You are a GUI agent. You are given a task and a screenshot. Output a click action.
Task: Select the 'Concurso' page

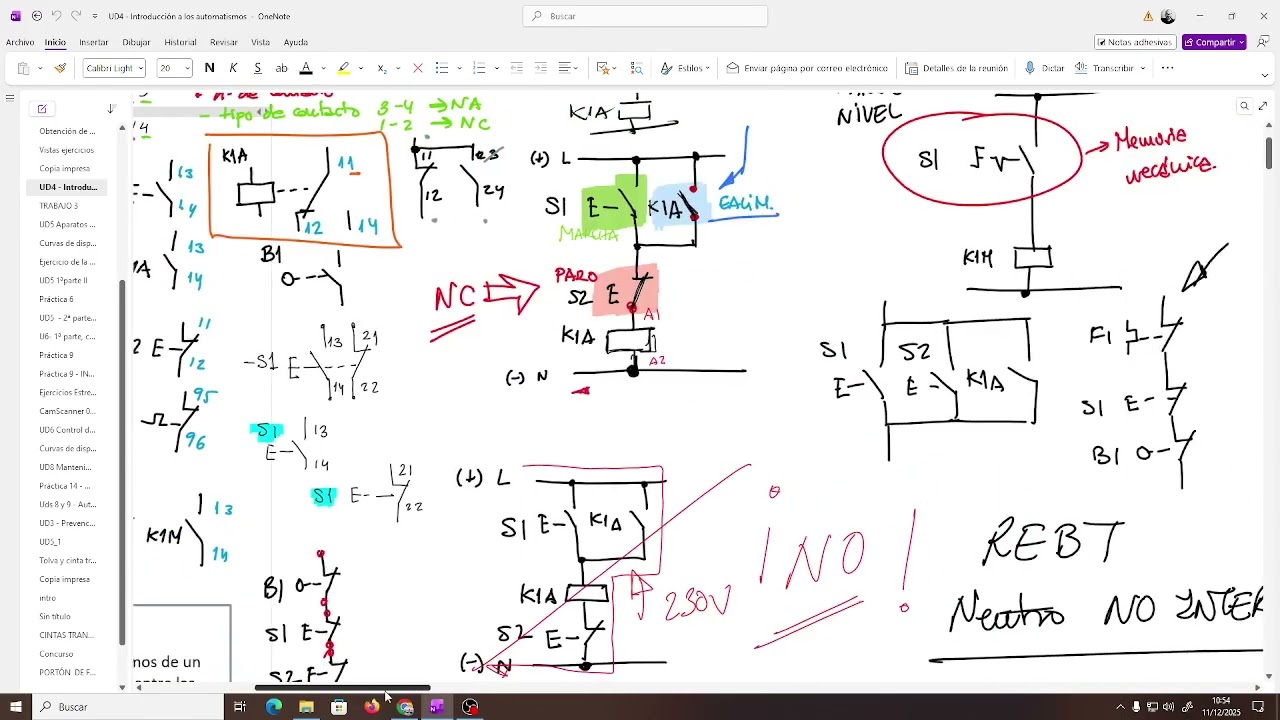[x=57, y=654]
